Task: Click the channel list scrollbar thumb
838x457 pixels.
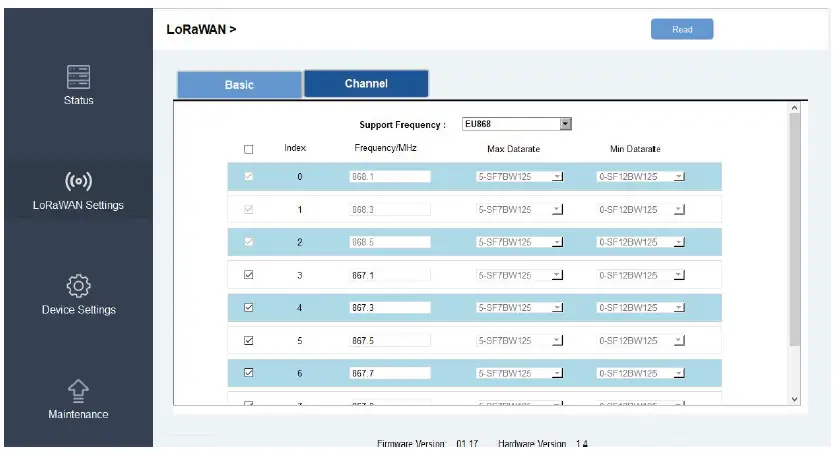Action: pos(795,230)
